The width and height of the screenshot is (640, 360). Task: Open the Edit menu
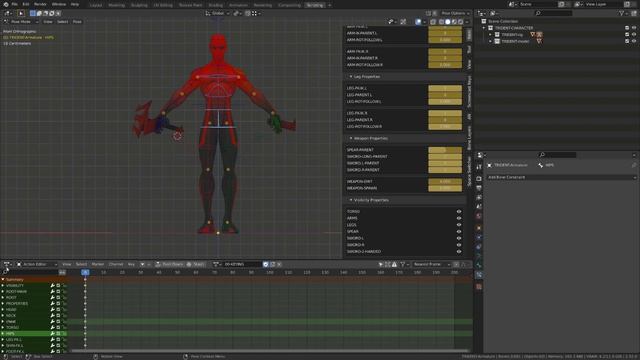click(26, 4)
